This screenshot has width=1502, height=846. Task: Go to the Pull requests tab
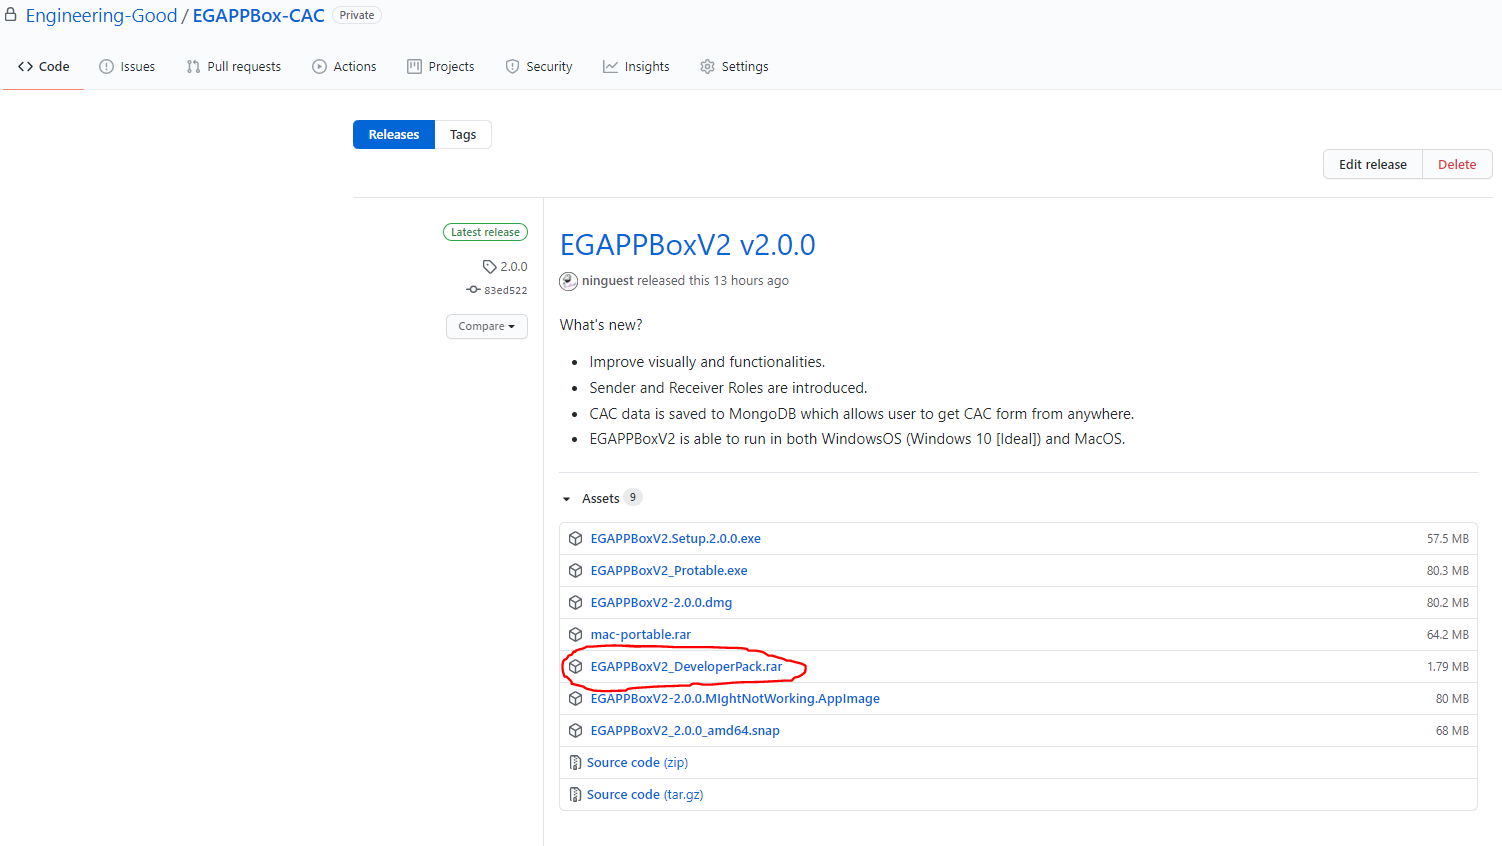pyautogui.click(x=234, y=67)
